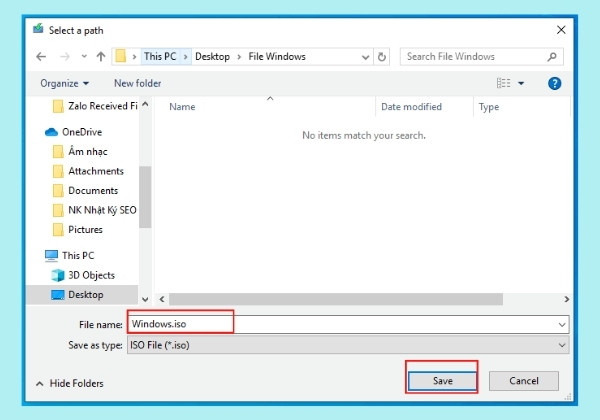This screenshot has width=600, height=420.
Task: Click the File name field containing Windows.iso
Action: (347, 324)
